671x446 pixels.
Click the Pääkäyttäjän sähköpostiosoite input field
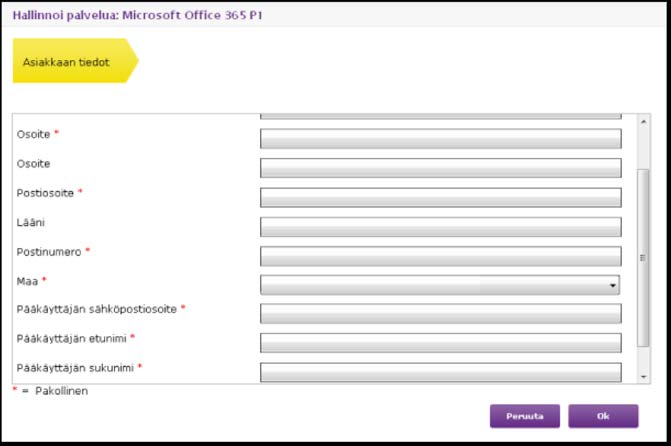coord(441,314)
